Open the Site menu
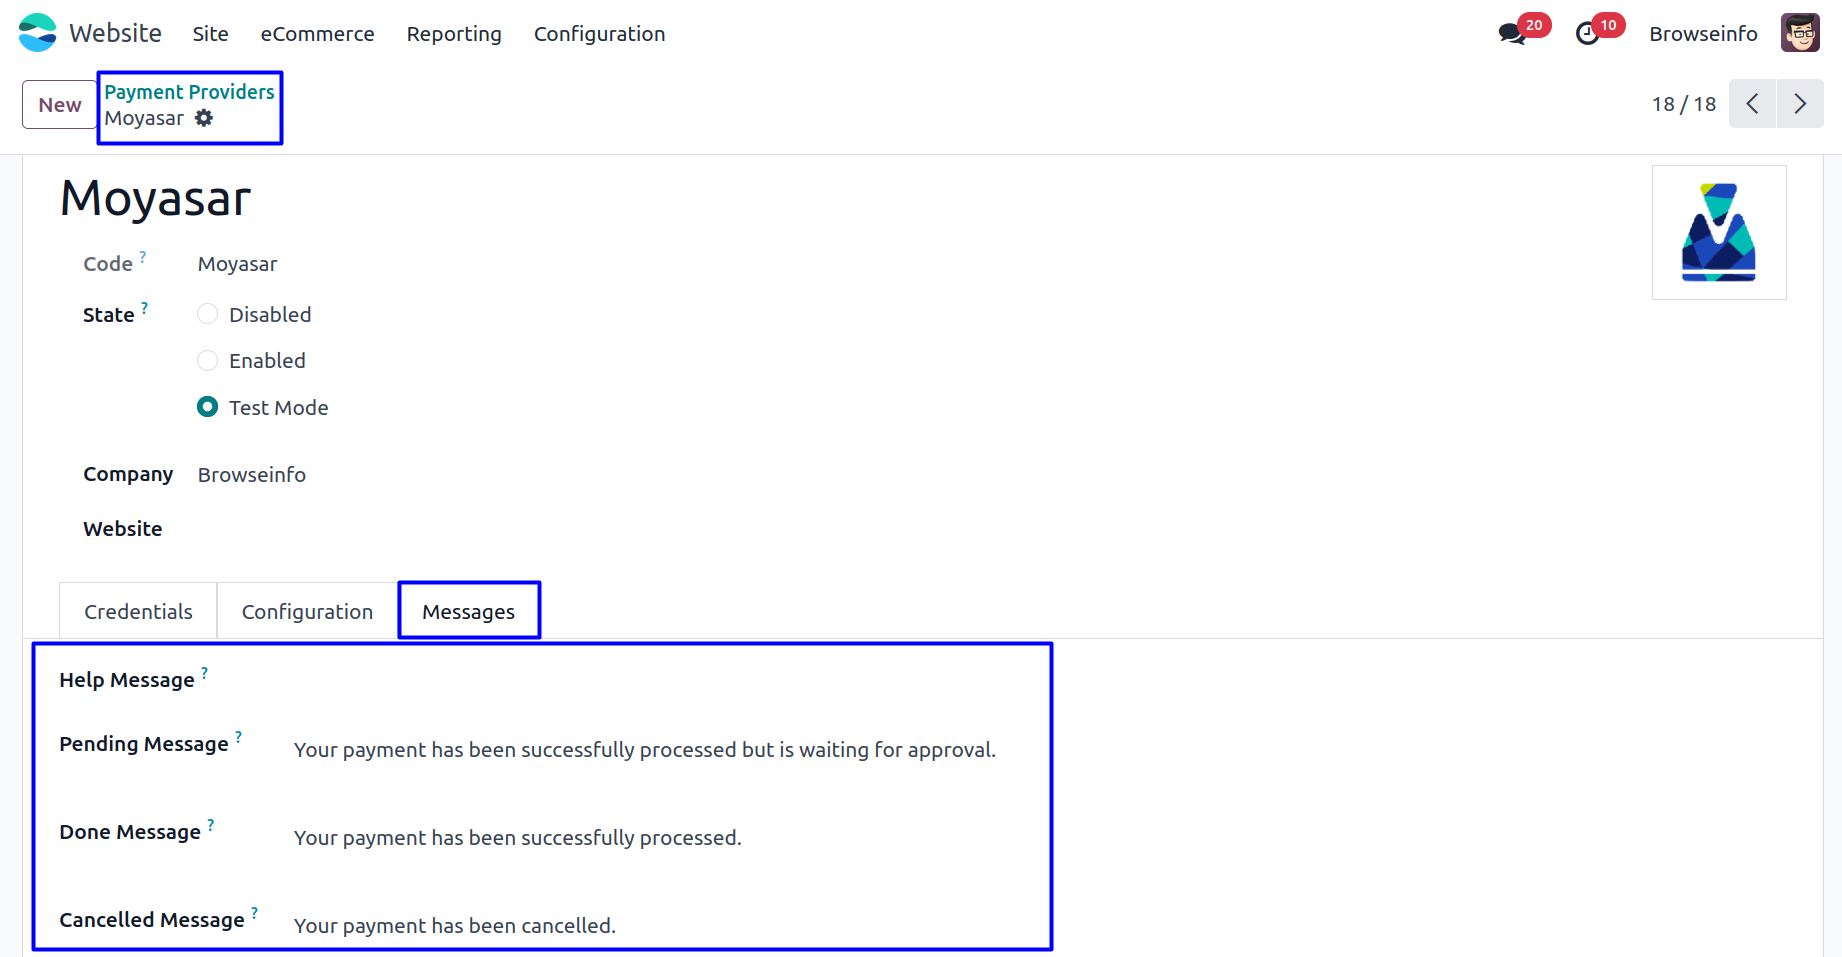This screenshot has height=957, width=1842. (210, 34)
